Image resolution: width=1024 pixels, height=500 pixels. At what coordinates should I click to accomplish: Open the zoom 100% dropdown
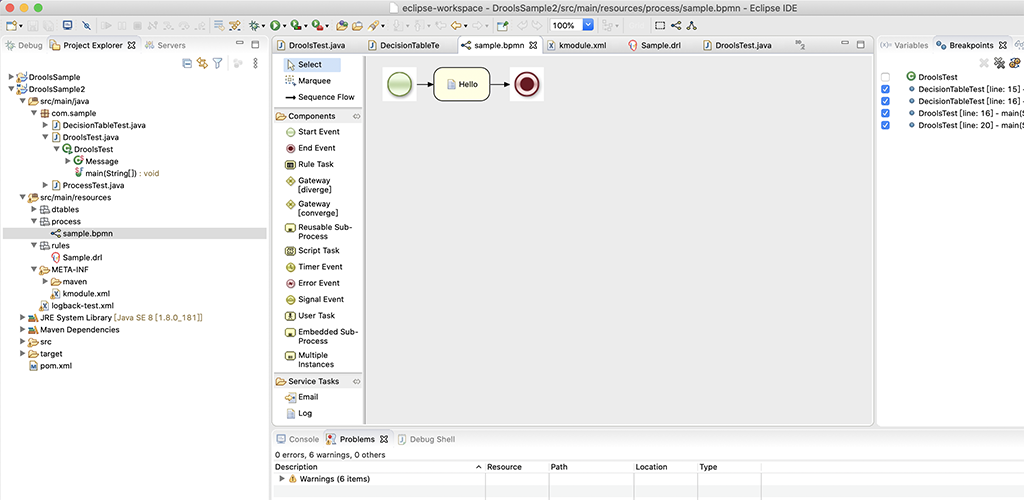[x=588, y=25]
